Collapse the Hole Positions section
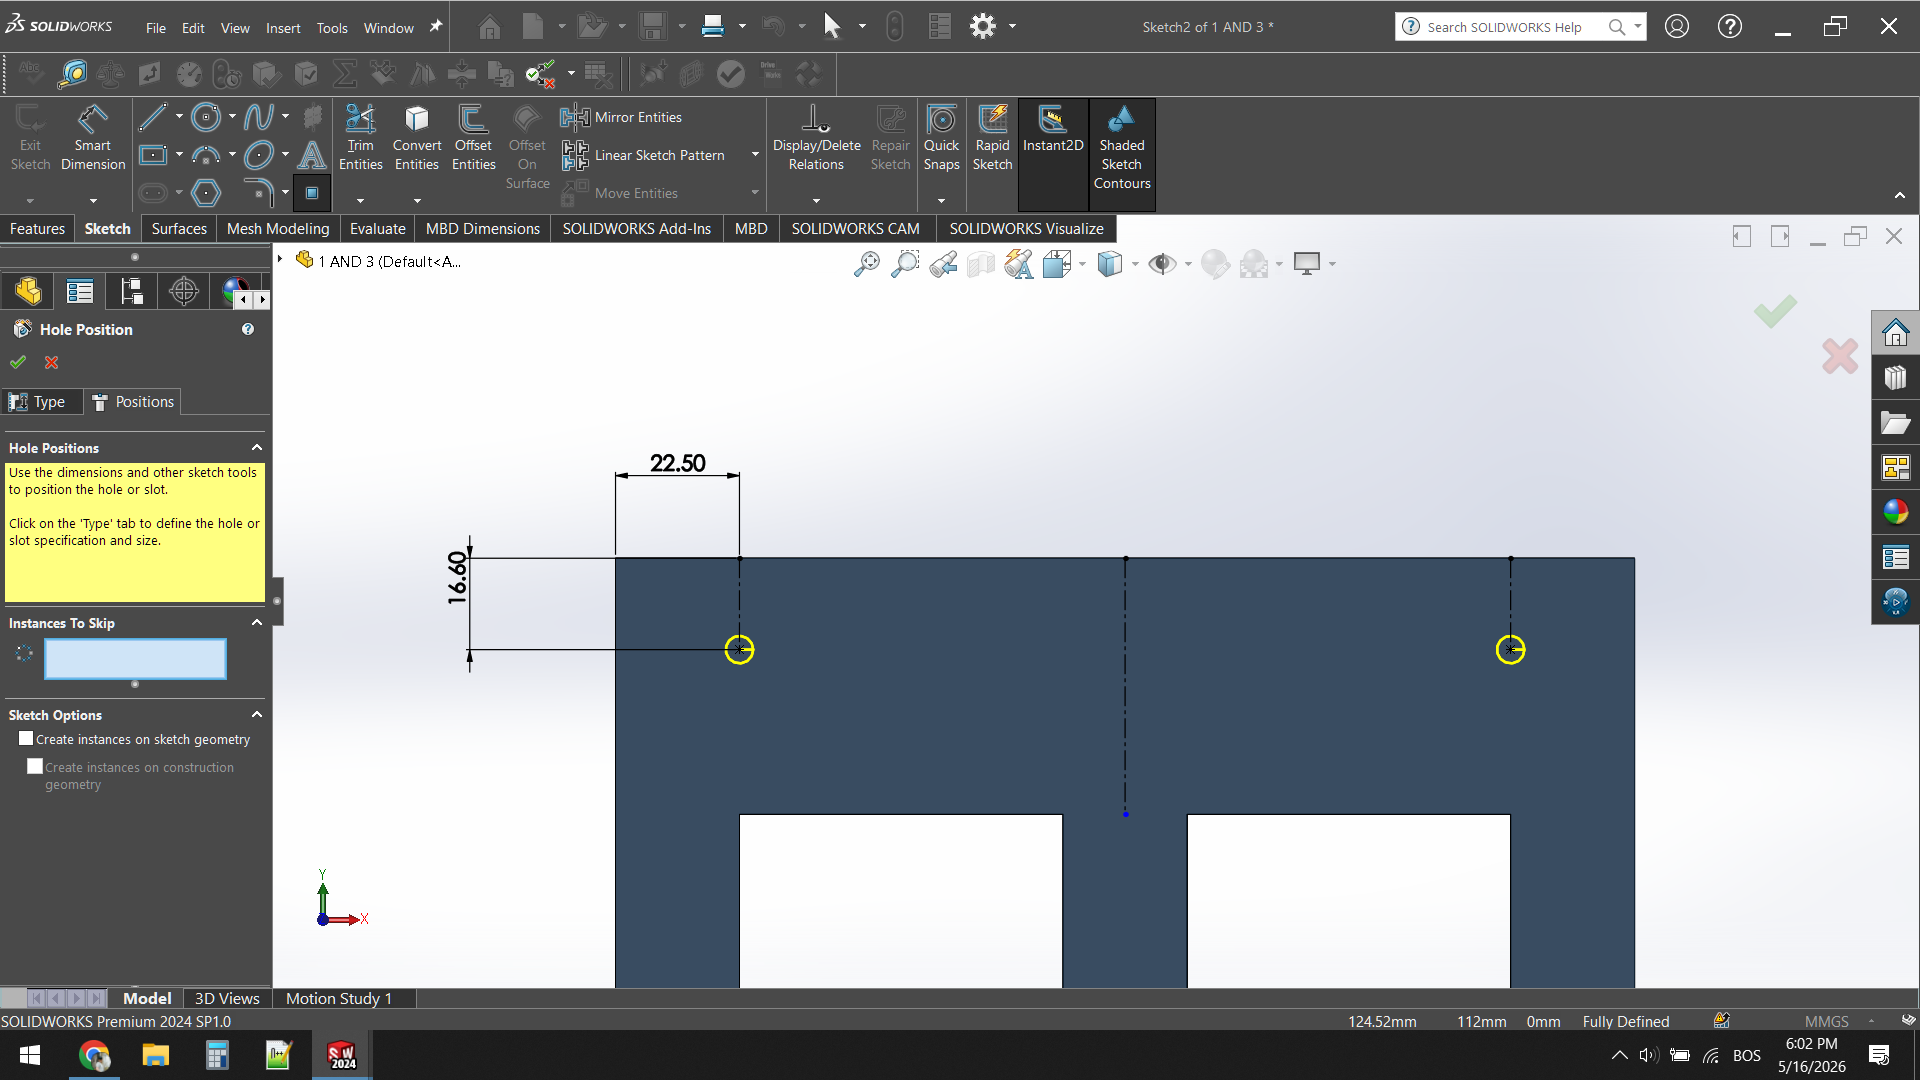This screenshot has width=1920, height=1080. pyautogui.click(x=257, y=448)
